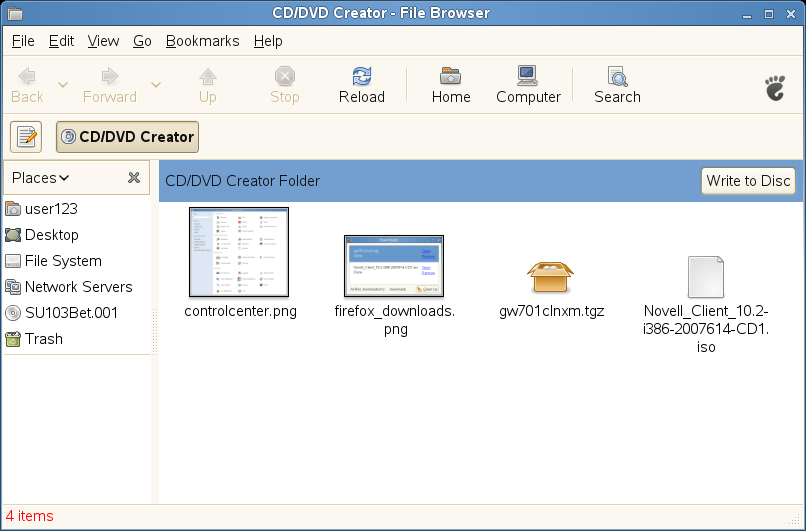Click the gw701clnxm.tgz file name
This screenshot has height=531, width=806.
(x=552, y=312)
